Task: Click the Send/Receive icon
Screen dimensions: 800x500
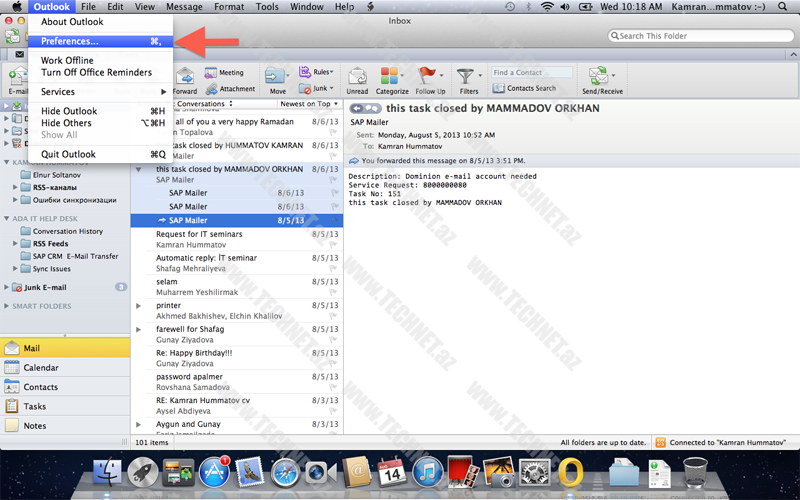Action: click(598, 77)
